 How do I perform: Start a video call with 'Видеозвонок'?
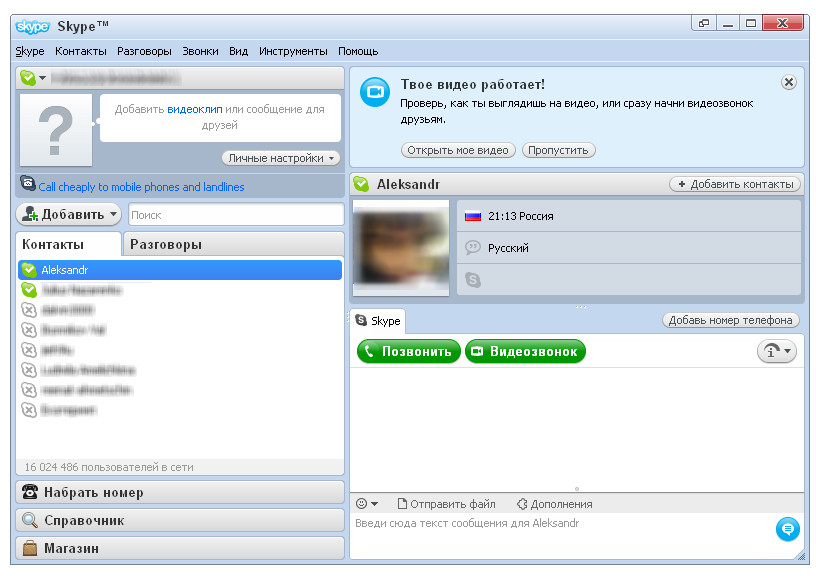(526, 351)
